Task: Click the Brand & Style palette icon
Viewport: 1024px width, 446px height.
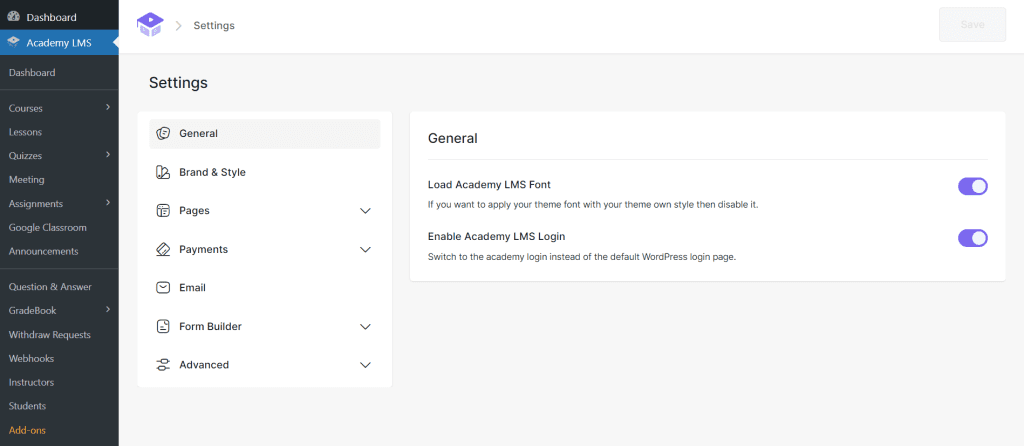Action: 163,172
